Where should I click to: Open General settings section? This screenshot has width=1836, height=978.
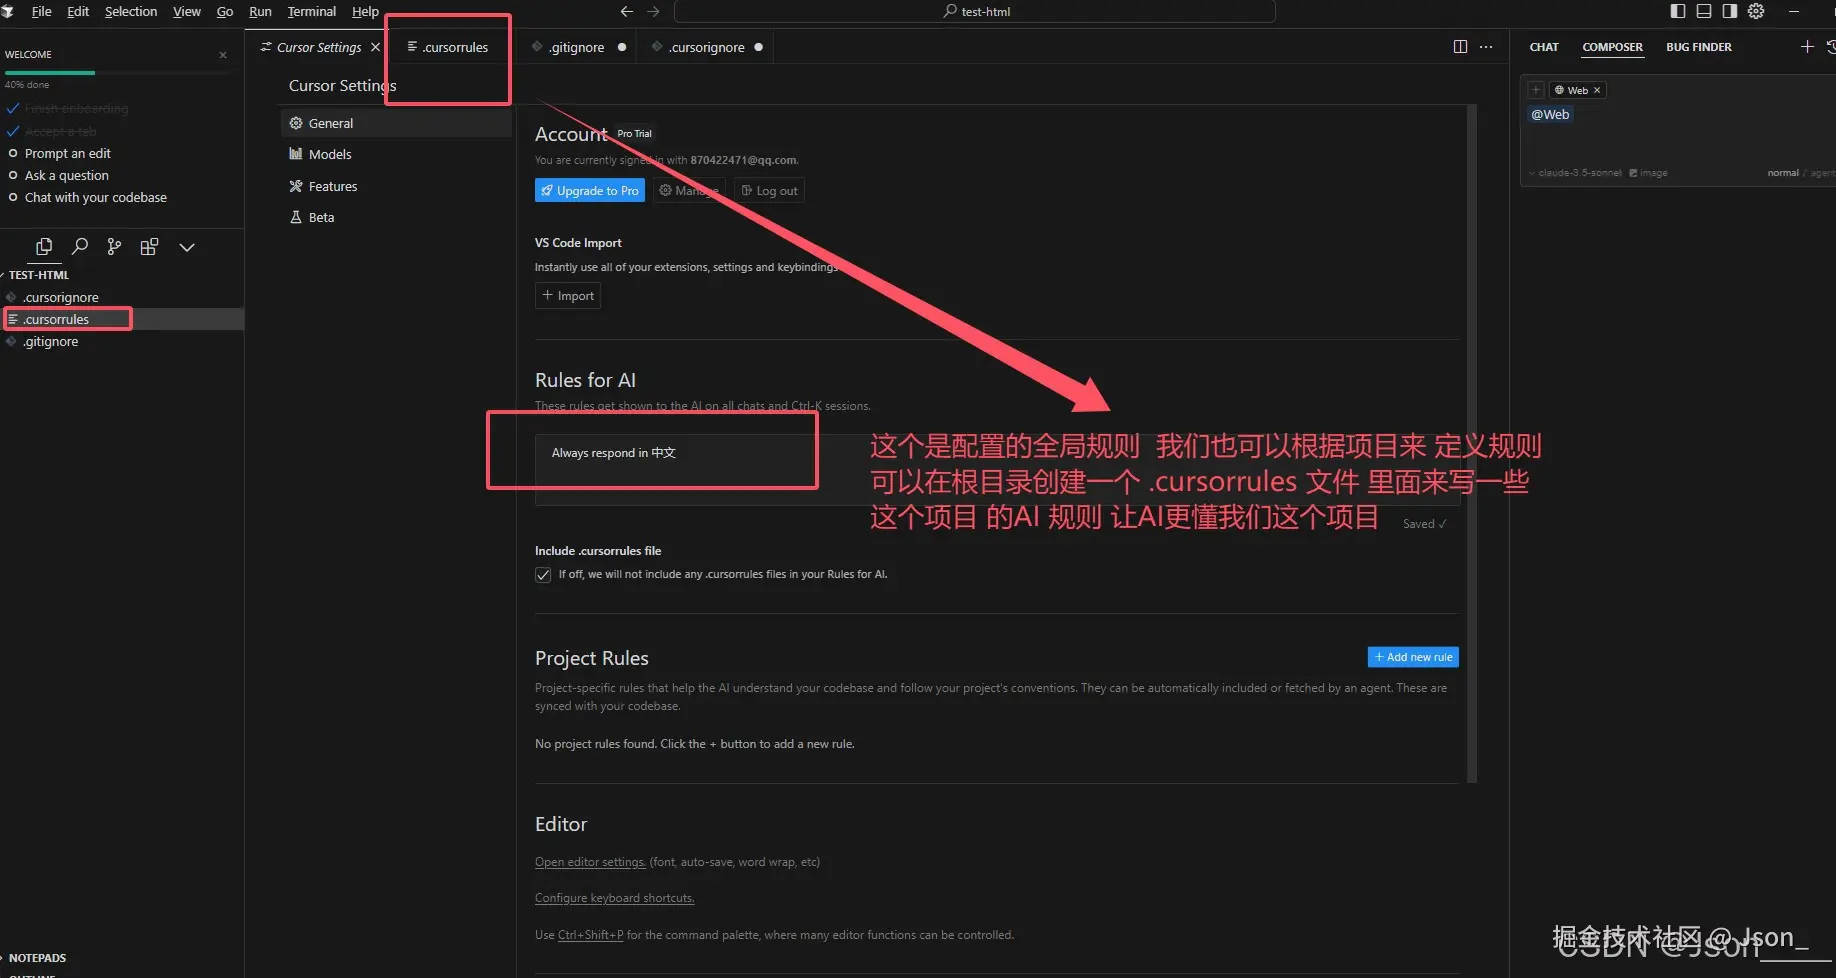pos(395,123)
